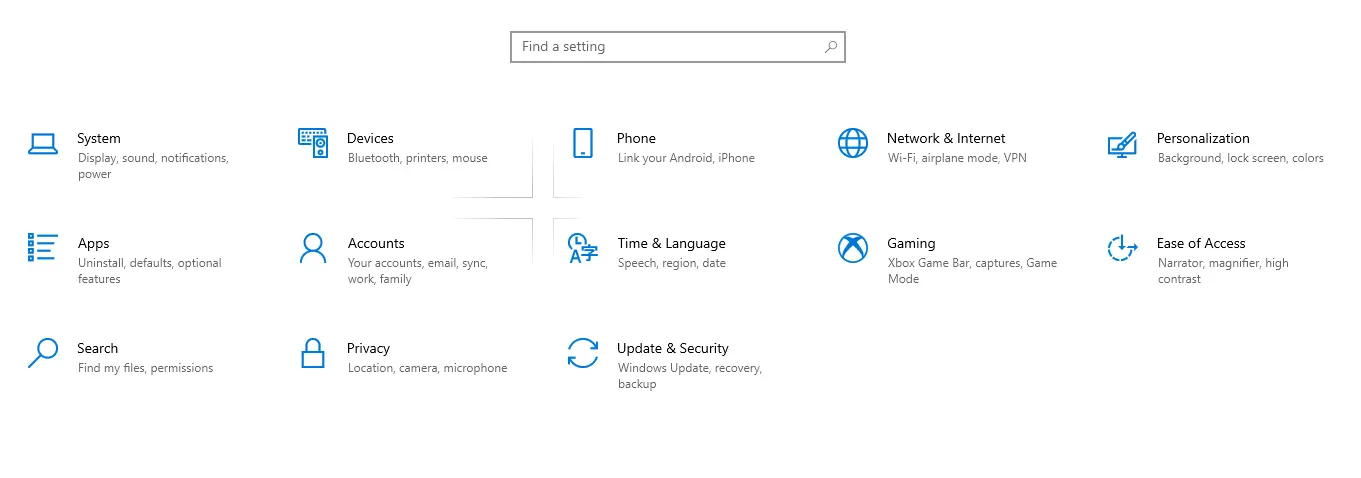Open the Accounts person icon
Image resolution: width=1361 pixels, height=478 pixels.
pyautogui.click(x=313, y=248)
